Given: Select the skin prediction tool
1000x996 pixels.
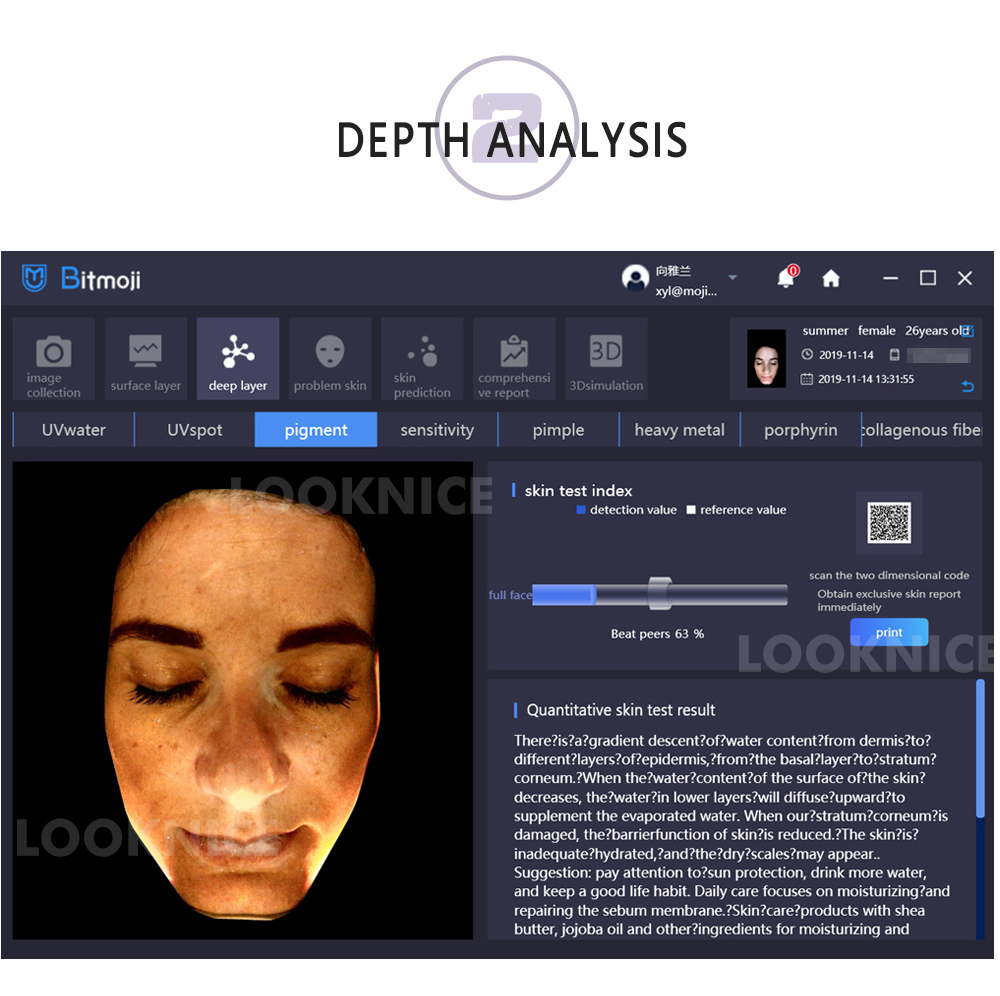Looking at the screenshot, I should (x=421, y=358).
